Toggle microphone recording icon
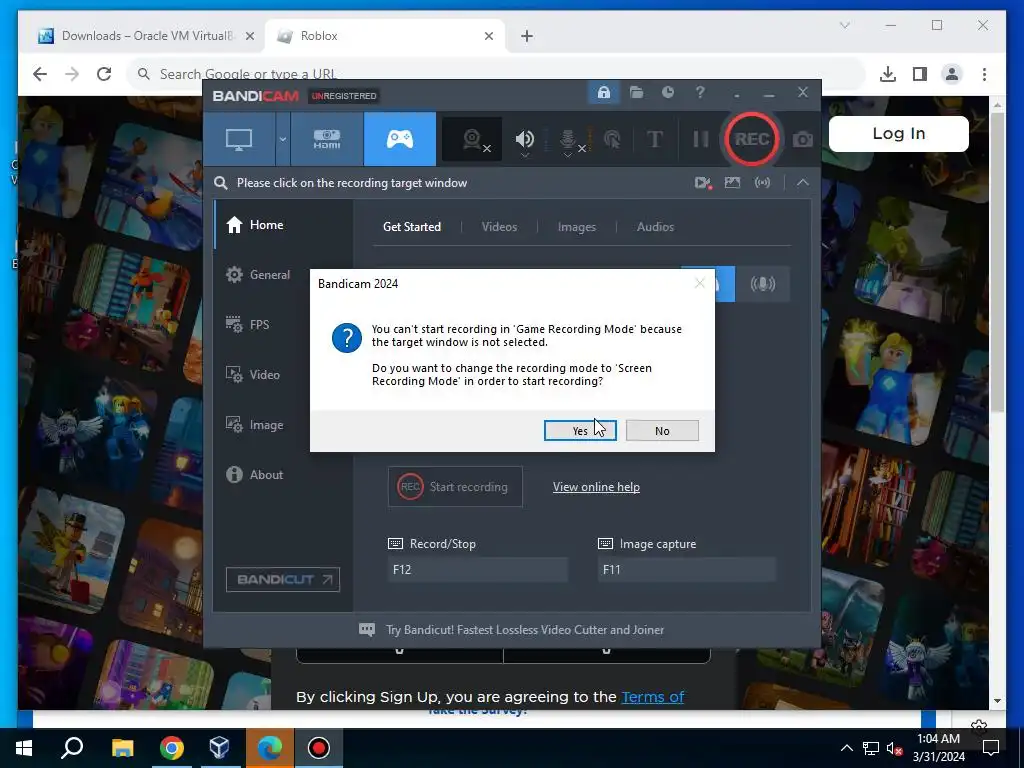 click(568, 139)
